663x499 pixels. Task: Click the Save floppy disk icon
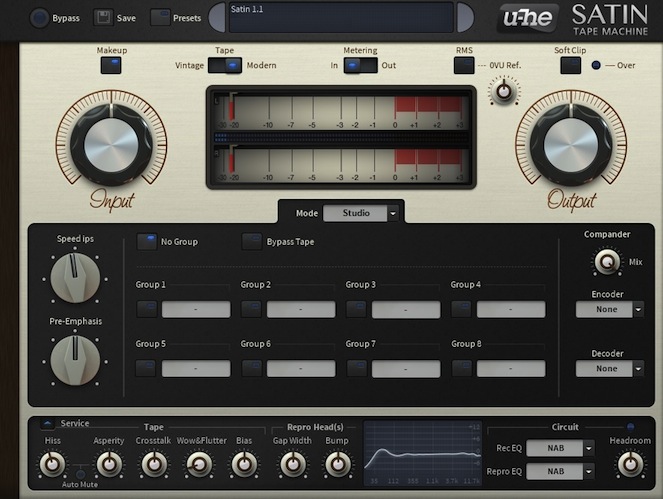(104, 18)
